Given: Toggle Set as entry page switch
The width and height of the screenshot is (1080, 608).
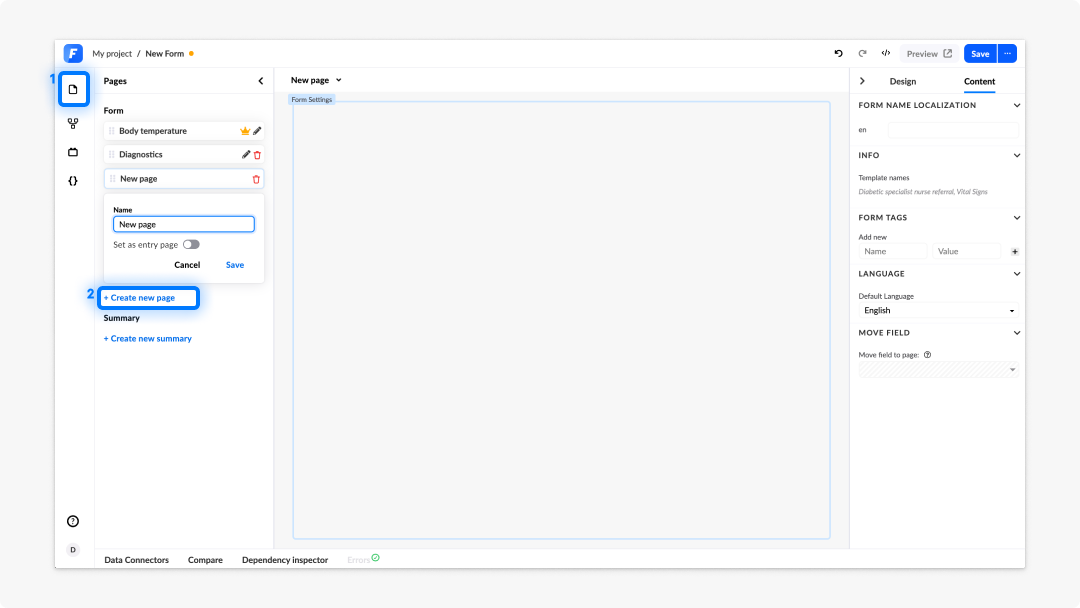Looking at the screenshot, I should point(191,244).
